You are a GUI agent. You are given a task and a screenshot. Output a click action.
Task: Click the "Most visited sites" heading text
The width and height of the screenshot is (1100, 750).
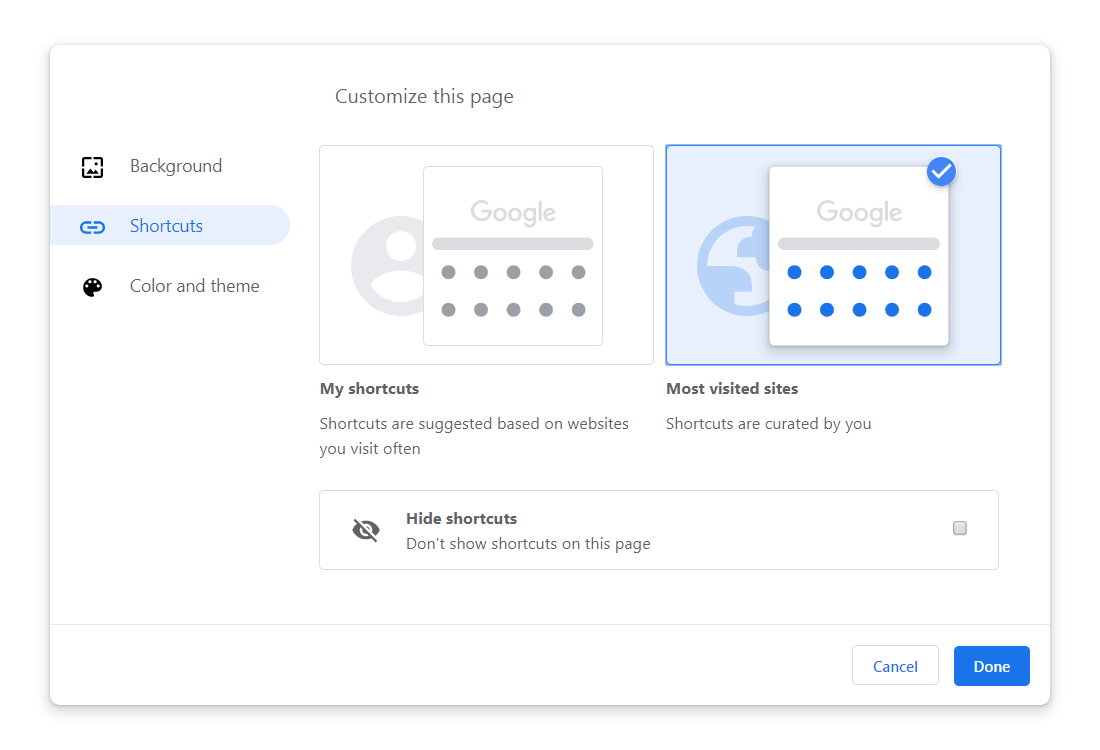(732, 388)
